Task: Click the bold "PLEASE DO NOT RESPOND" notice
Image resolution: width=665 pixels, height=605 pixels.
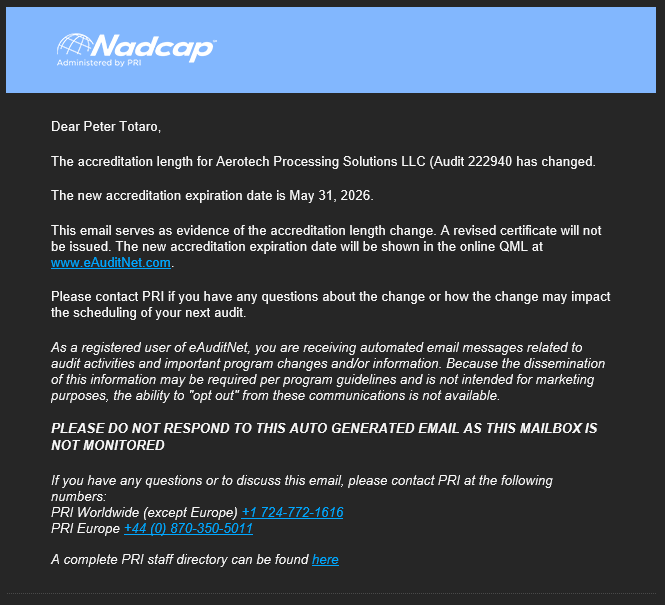Action: pyautogui.click(x=324, y=436)
